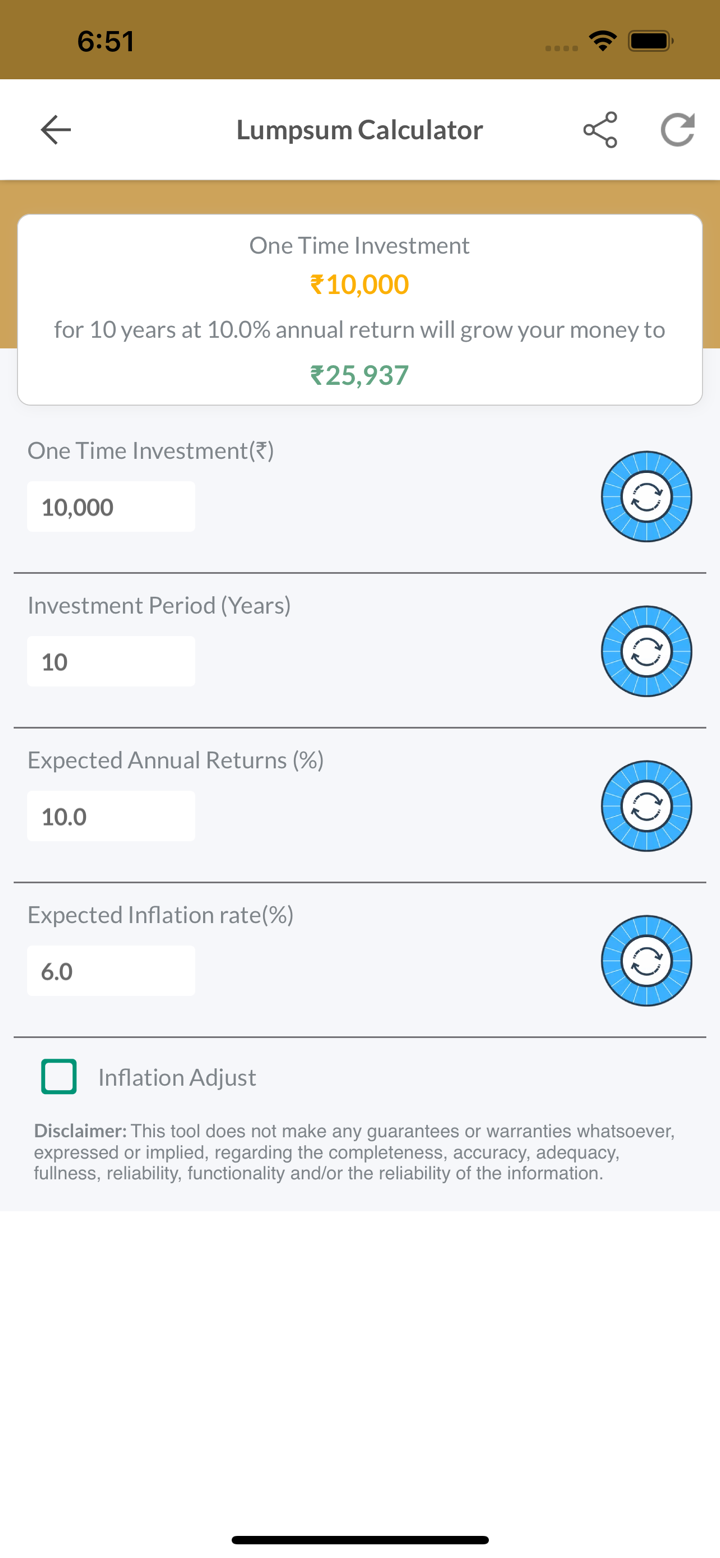720x1558 pixels.
Task: Reset calculator with the refresh icon
Action: (677, 130)
